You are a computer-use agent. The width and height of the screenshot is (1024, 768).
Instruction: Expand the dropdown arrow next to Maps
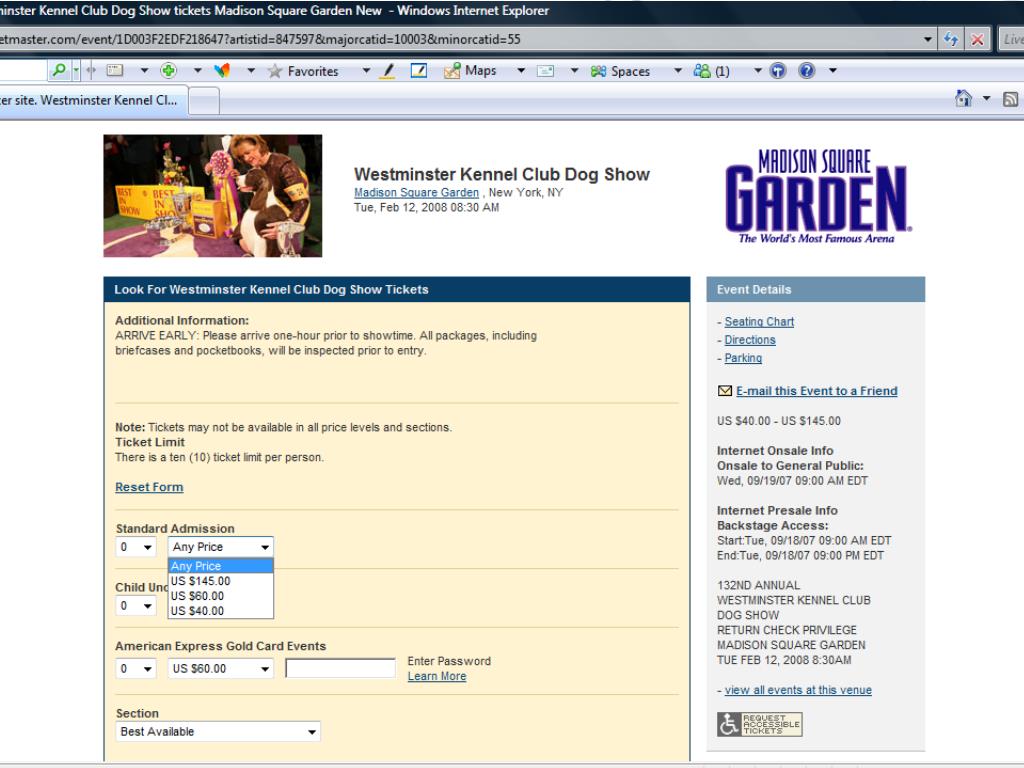coord(521,71)
